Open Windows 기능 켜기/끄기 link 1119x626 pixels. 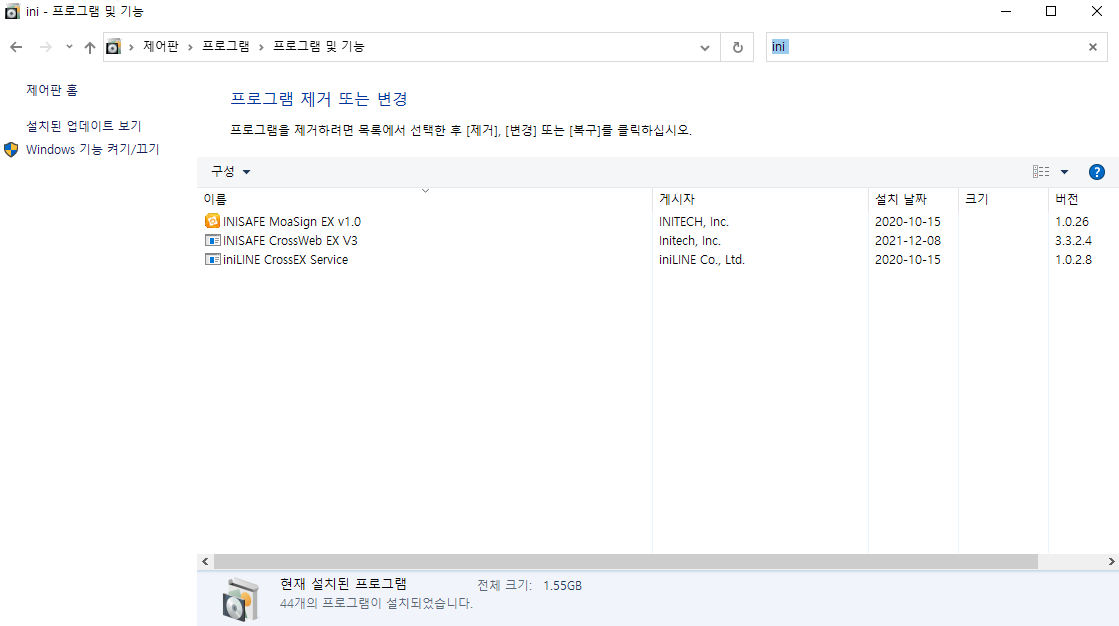[x=93, y=149]
